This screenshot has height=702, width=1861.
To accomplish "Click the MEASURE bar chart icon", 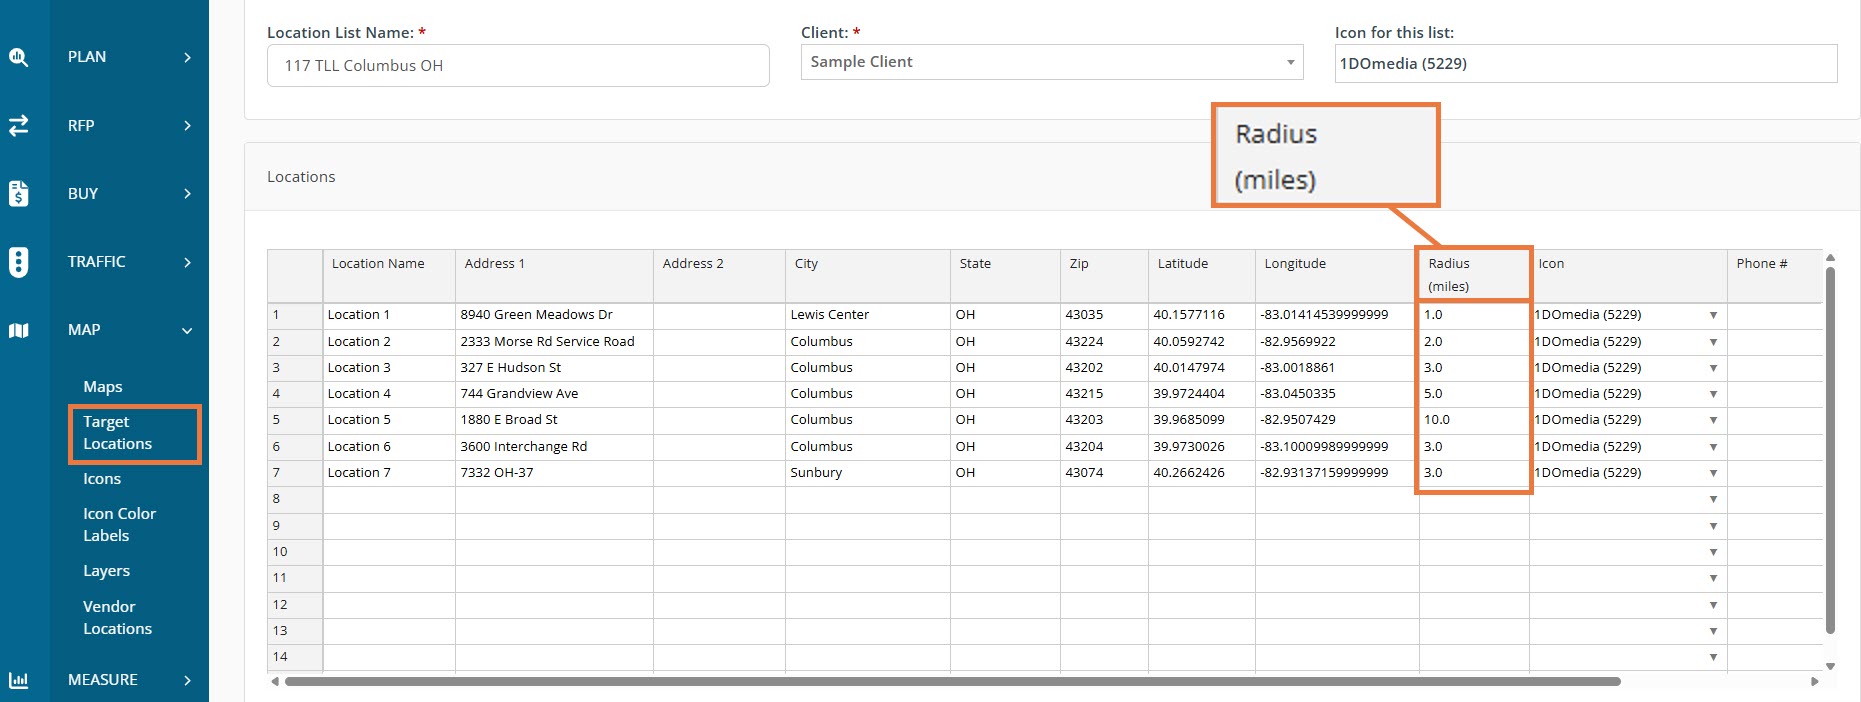I will pyautogui.click(x=19, y=680).
